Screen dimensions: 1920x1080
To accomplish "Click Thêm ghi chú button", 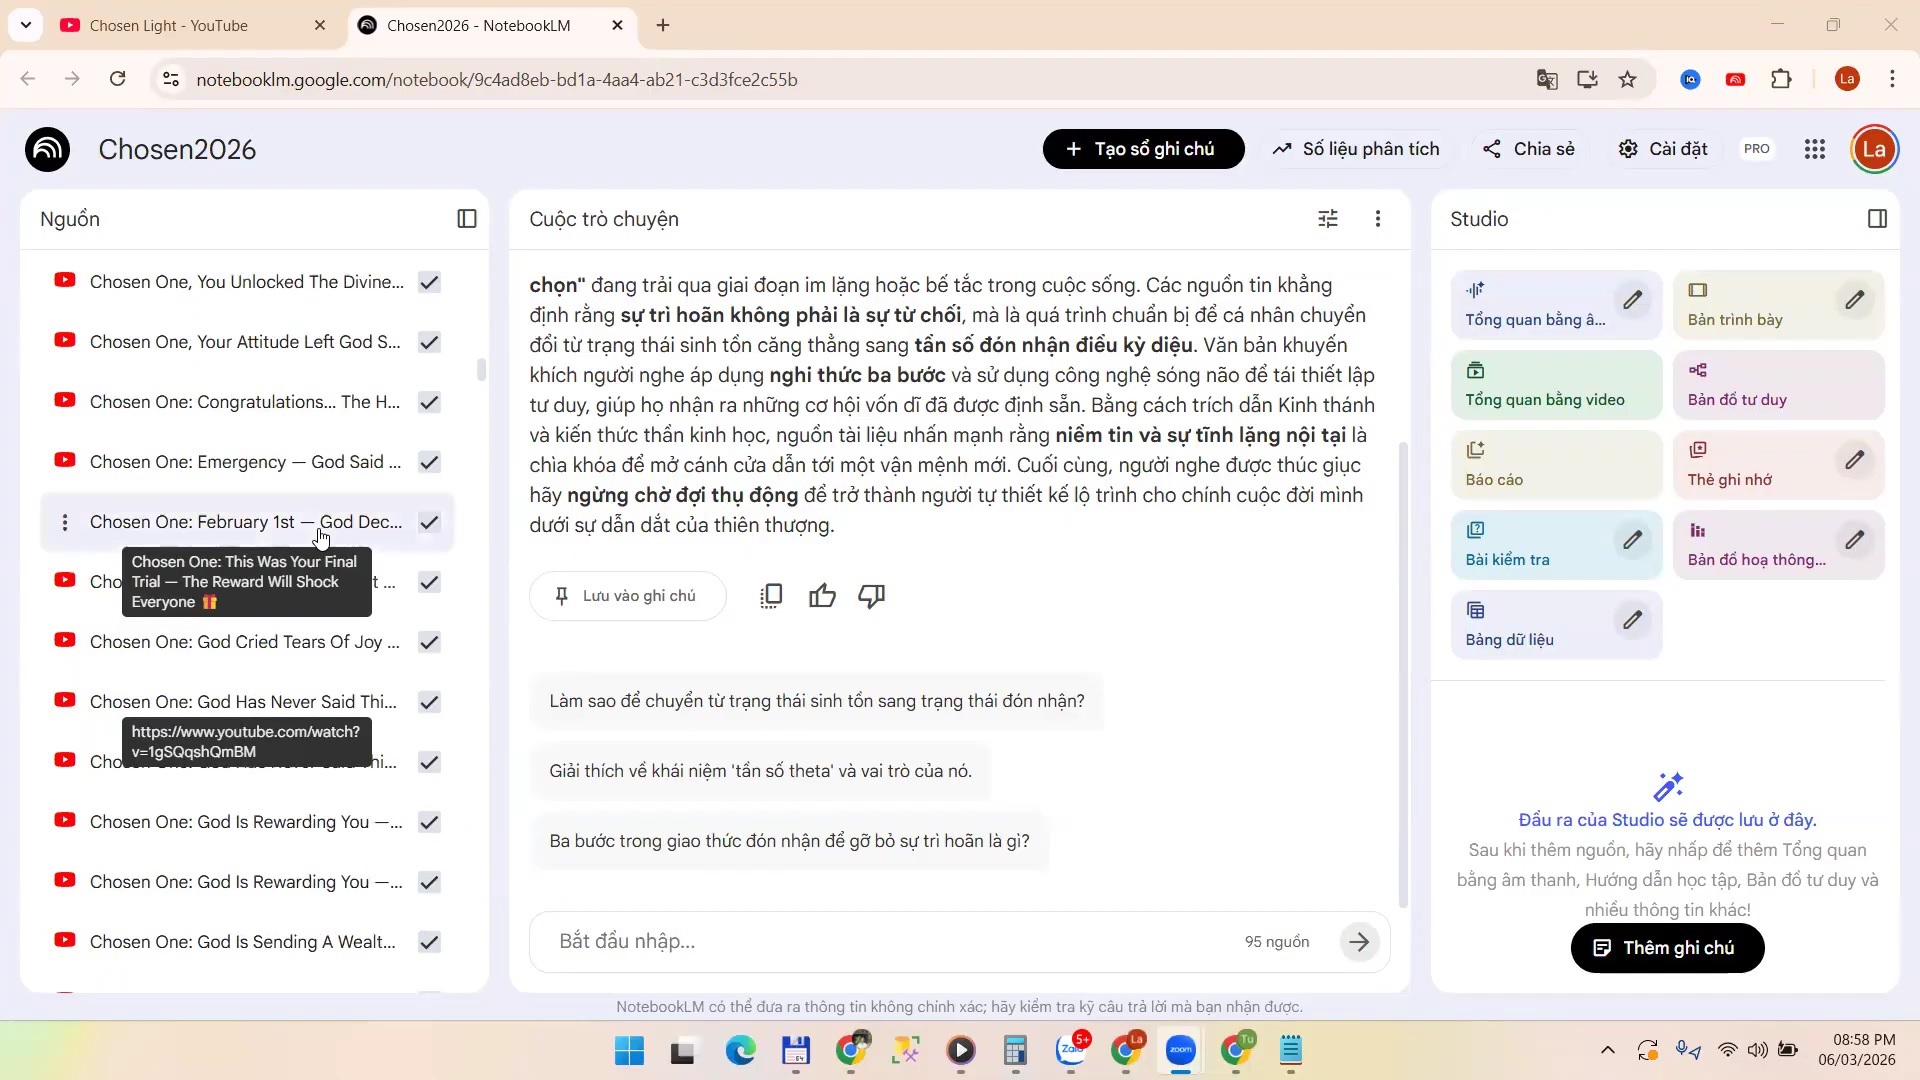I will click(x=1667, y=948).
